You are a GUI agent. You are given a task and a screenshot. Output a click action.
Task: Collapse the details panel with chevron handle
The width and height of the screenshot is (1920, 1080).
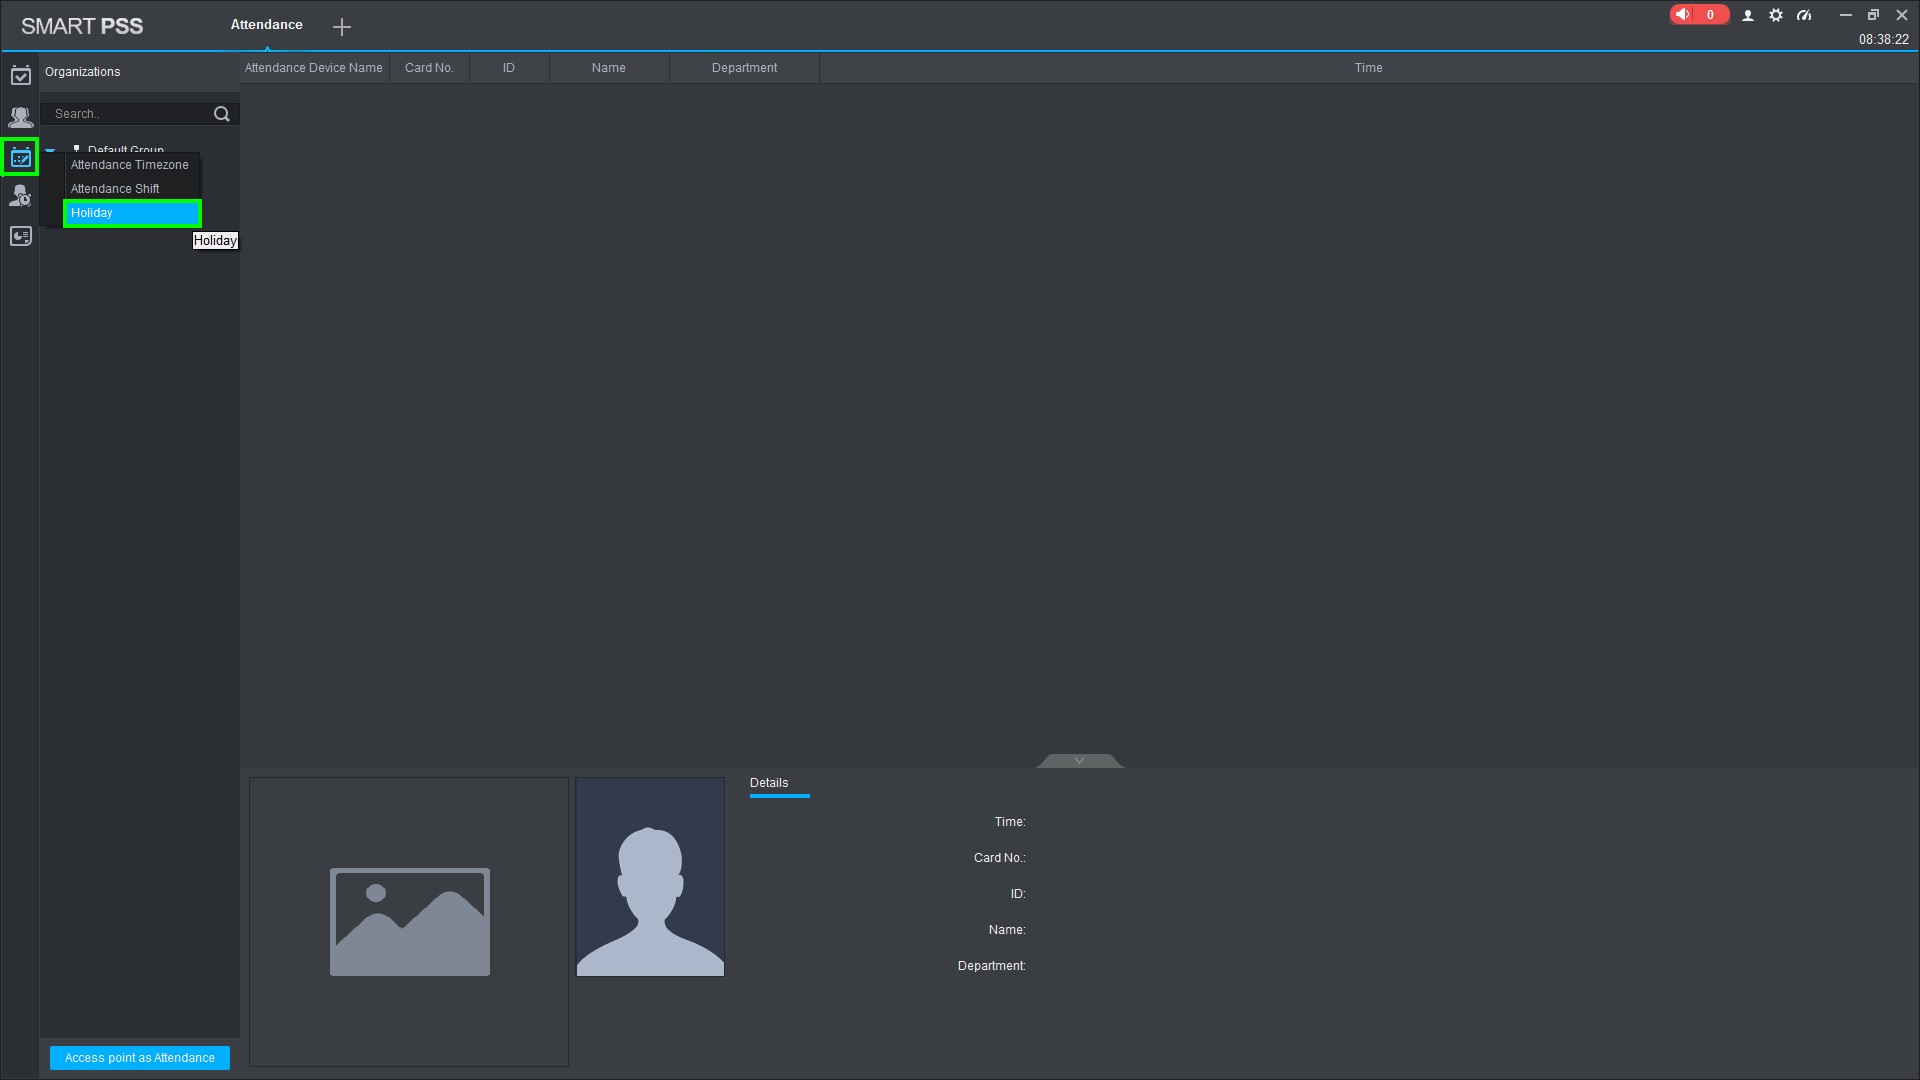(1079, 761)
